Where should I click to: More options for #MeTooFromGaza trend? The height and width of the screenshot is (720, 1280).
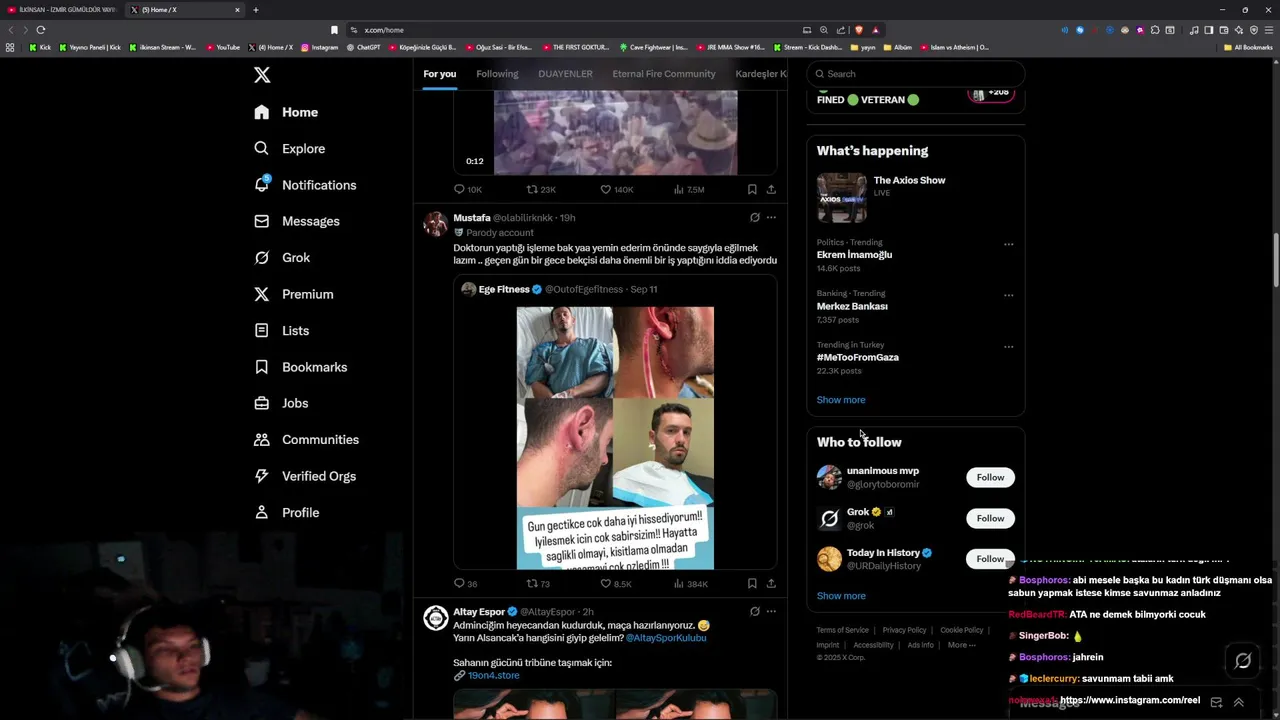[x=1008, y=347]
